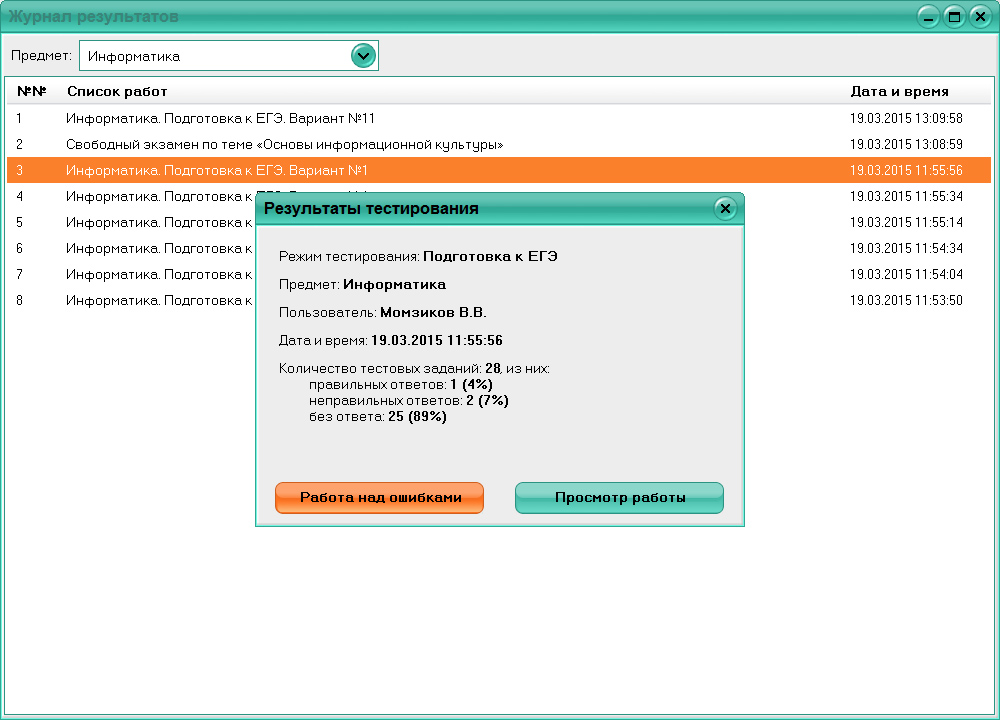Sort by the Список работ column header
Viewport: 1000px width, 720px height.
pos(117,91)
